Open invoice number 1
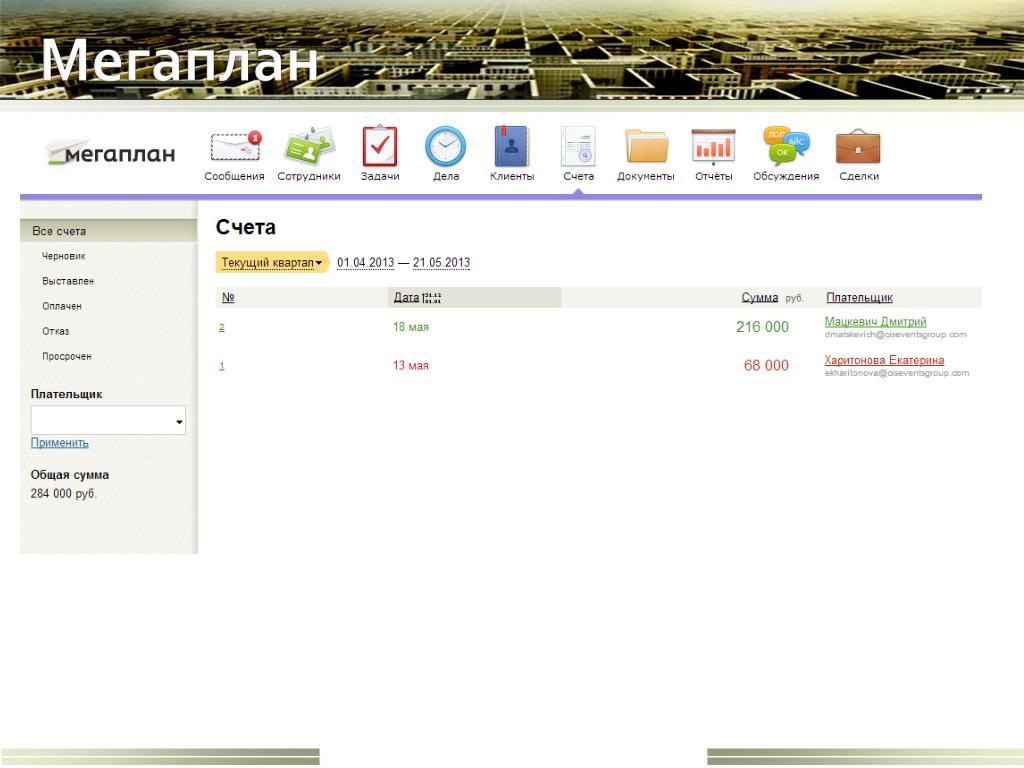Screen dimensions: 1024x768 (x=221, y=366)
